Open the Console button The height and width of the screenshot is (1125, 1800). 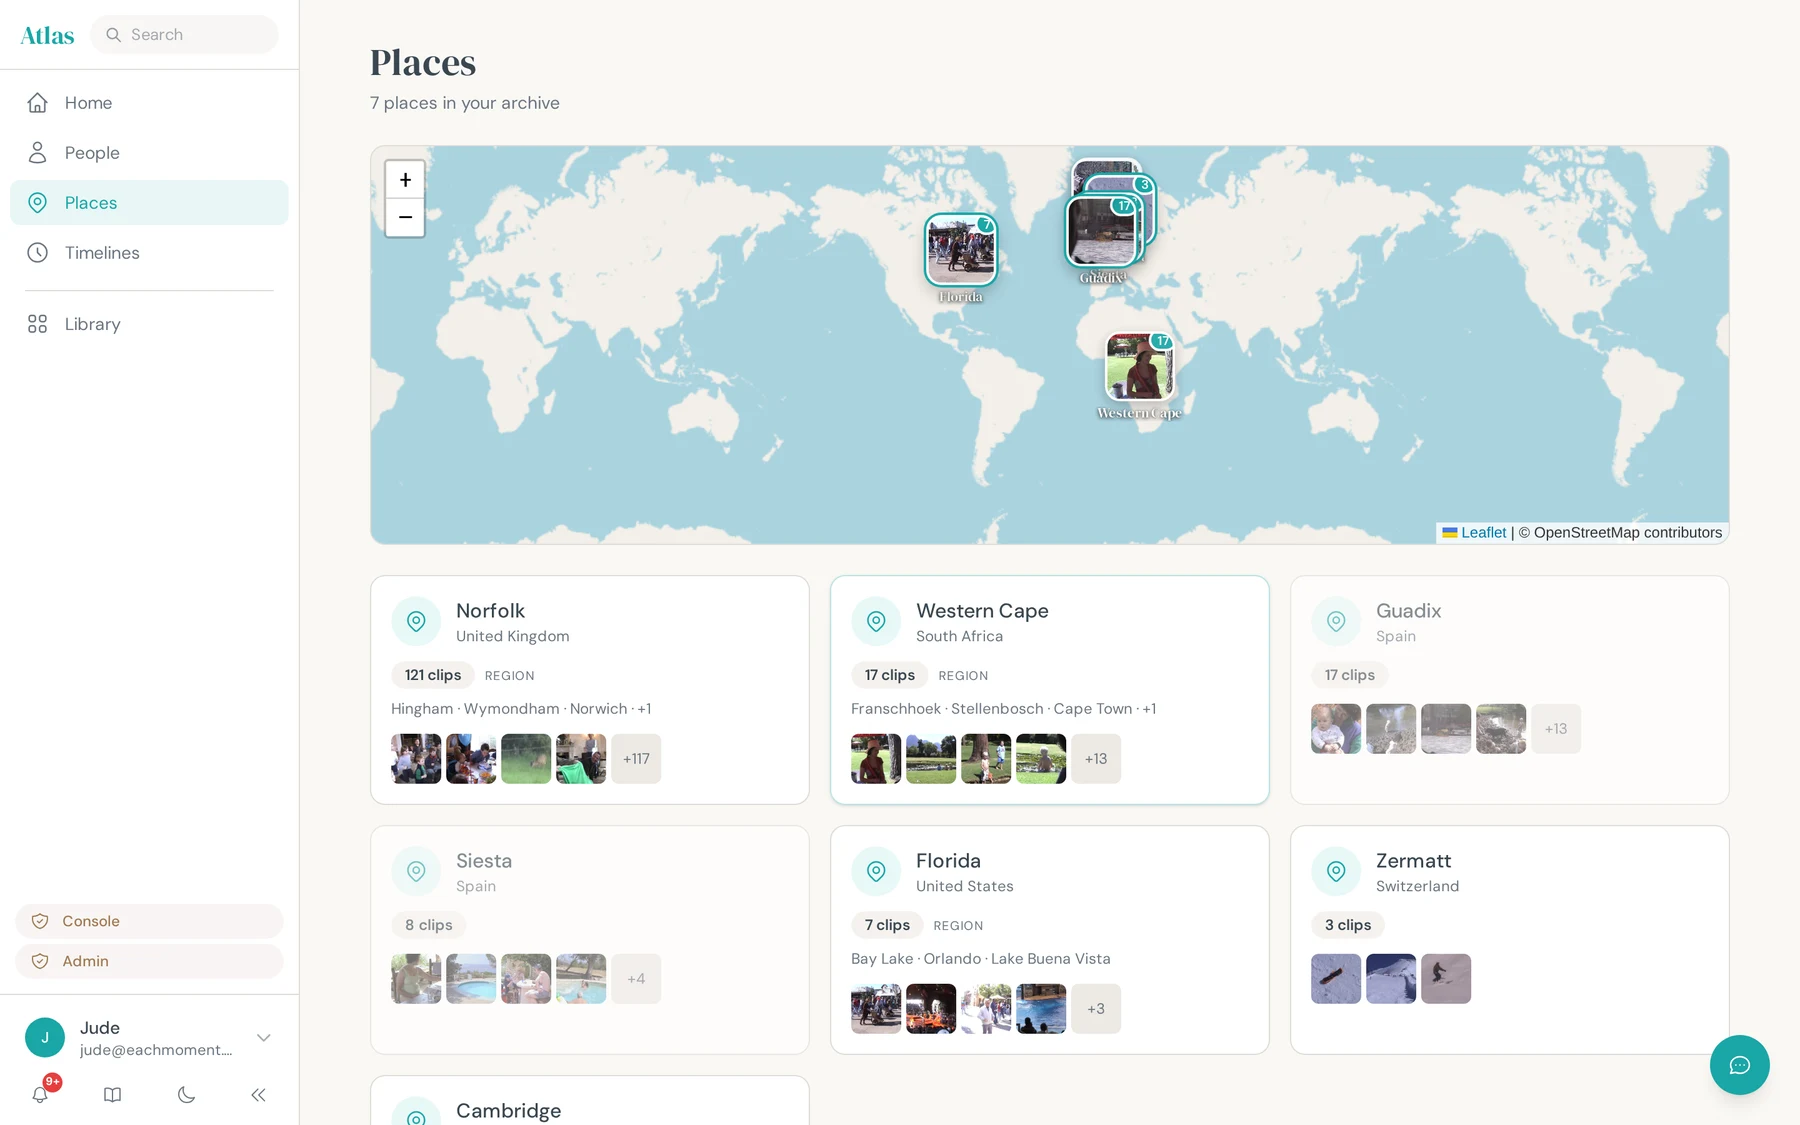tap(149, 921)
